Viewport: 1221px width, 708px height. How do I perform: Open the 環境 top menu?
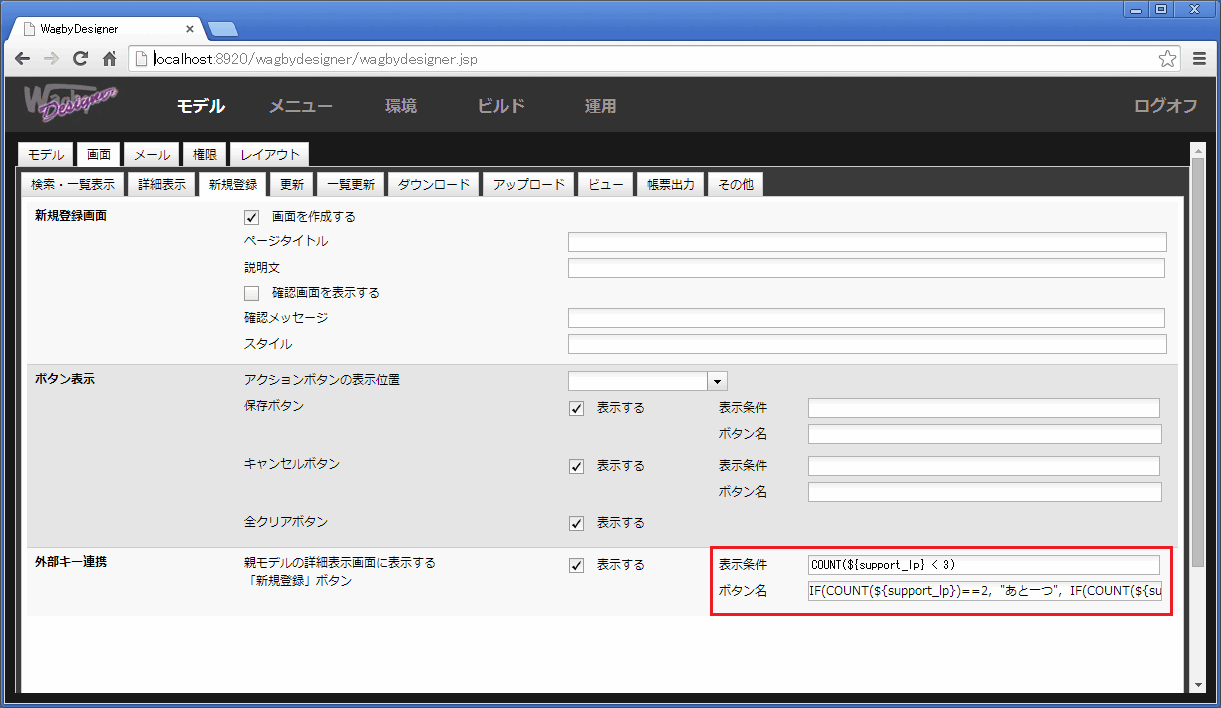(401, 106)
